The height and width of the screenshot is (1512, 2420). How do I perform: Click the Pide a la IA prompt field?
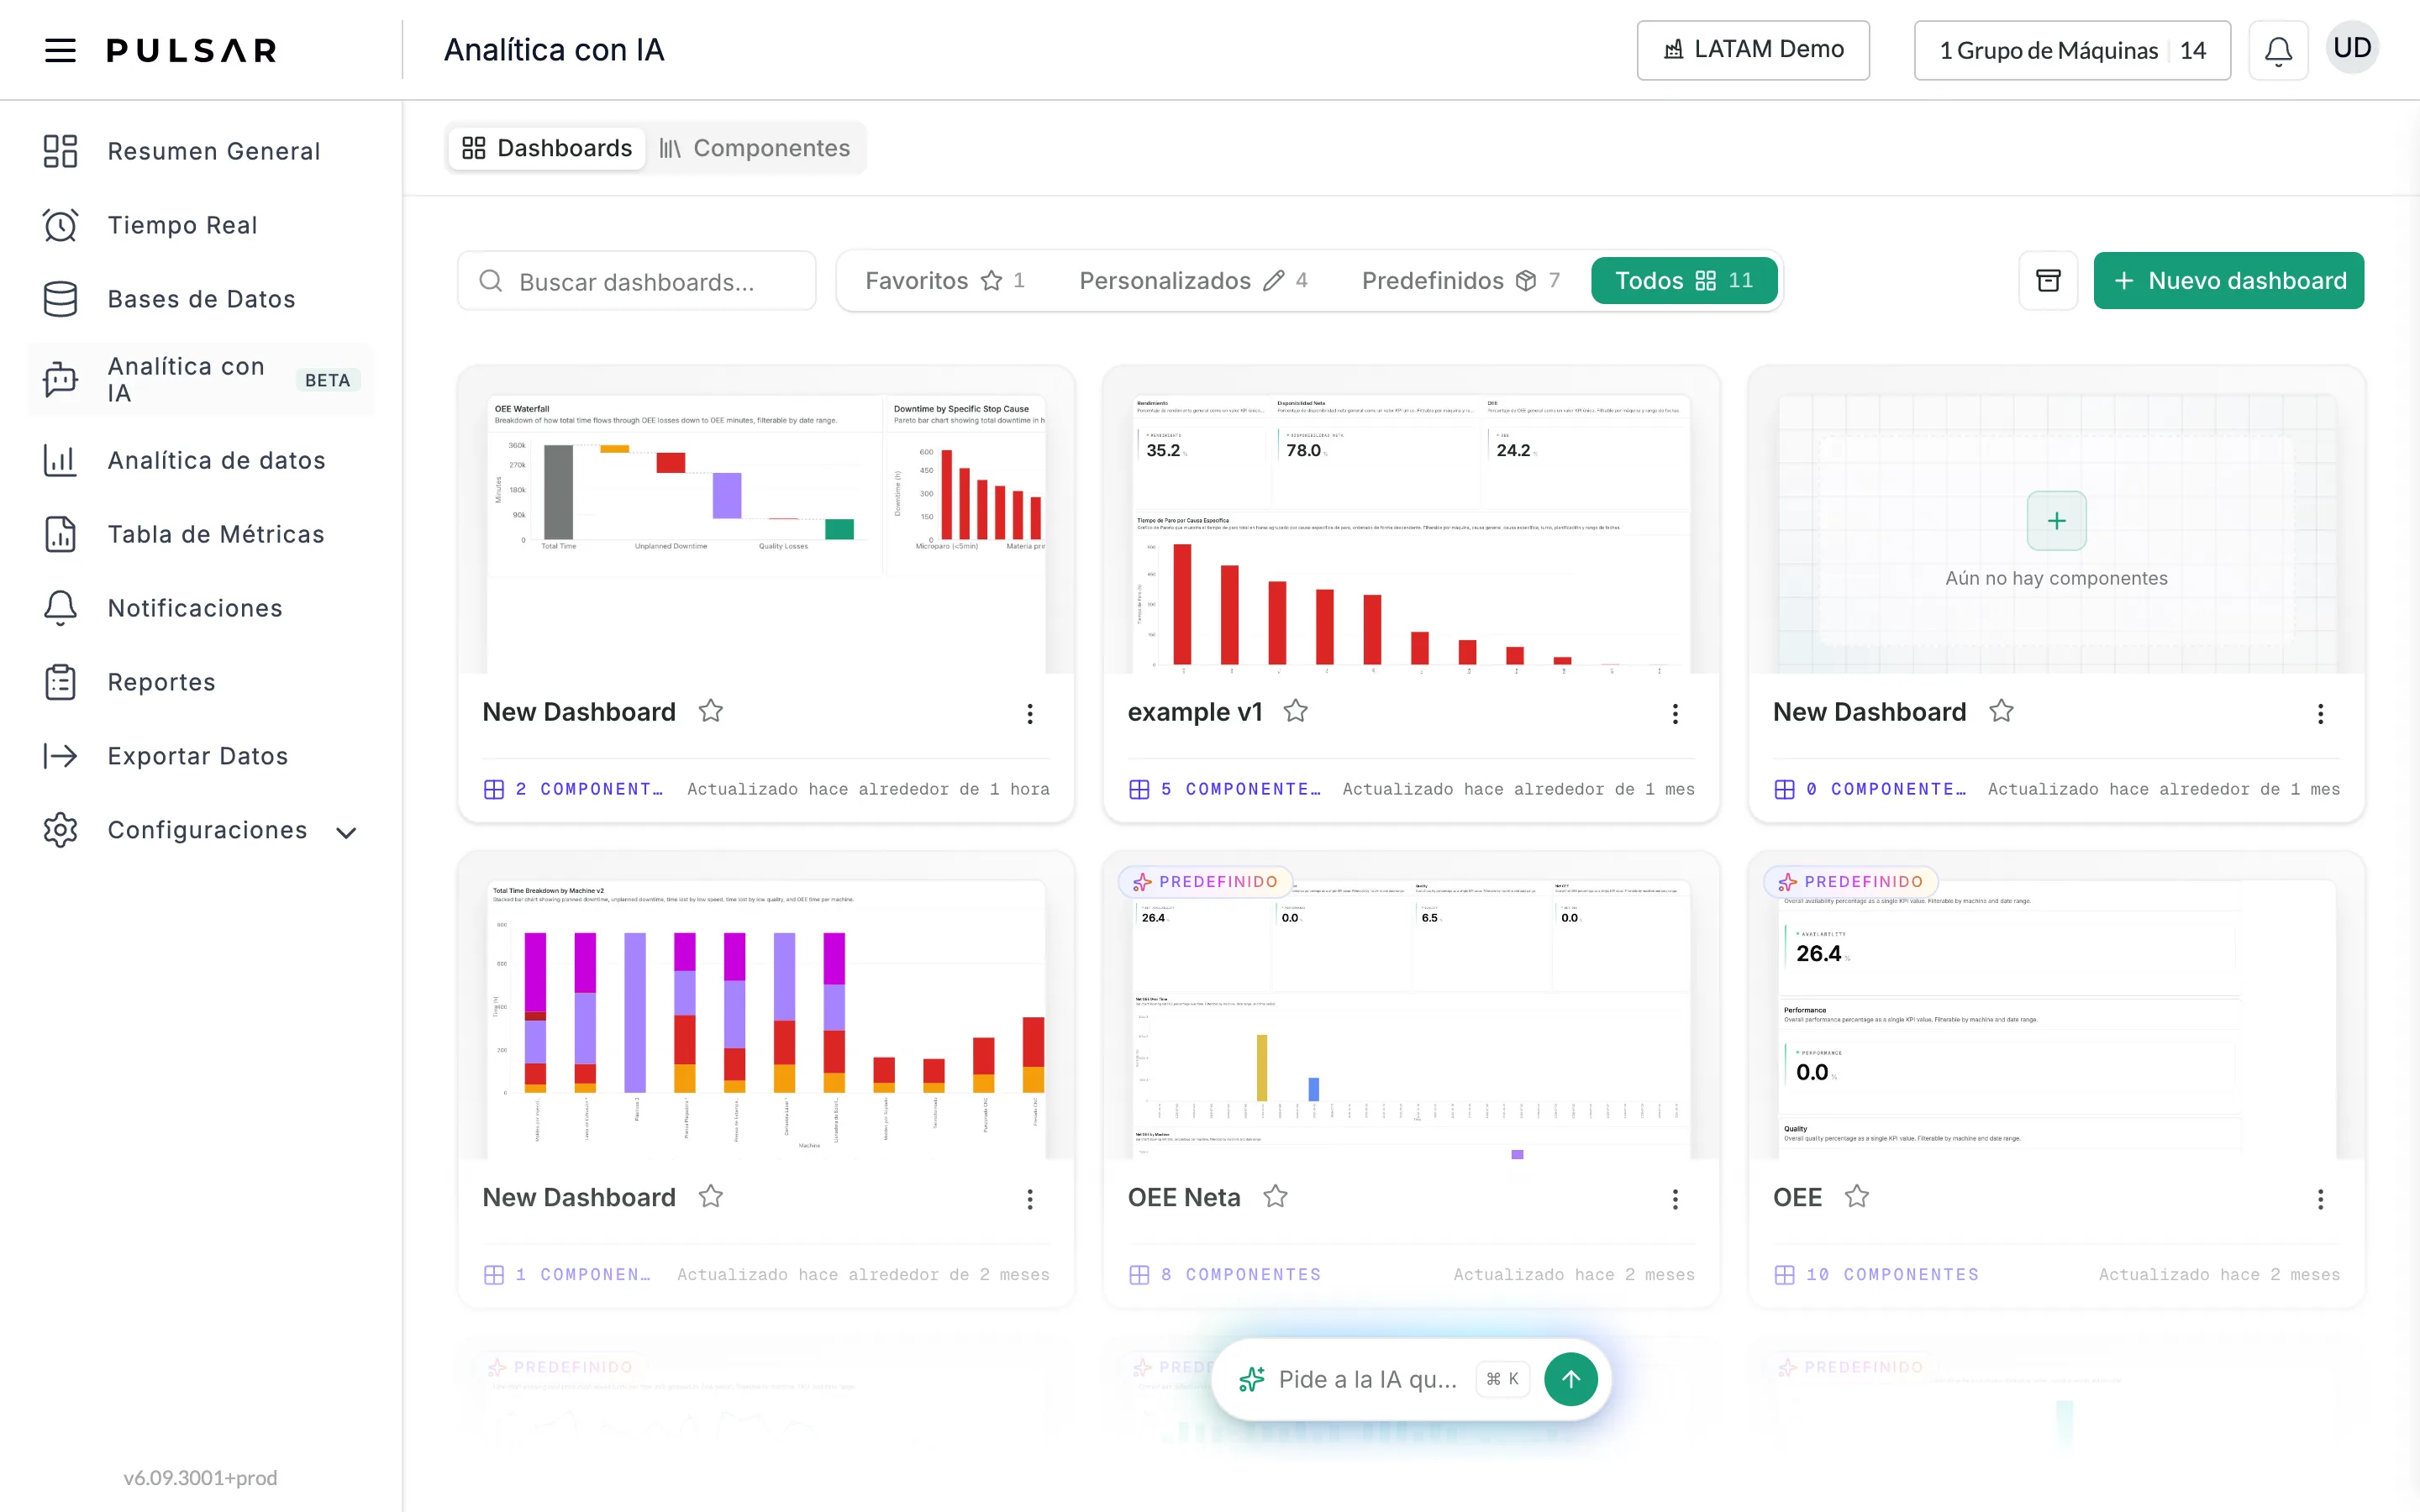point(1367,1379)
